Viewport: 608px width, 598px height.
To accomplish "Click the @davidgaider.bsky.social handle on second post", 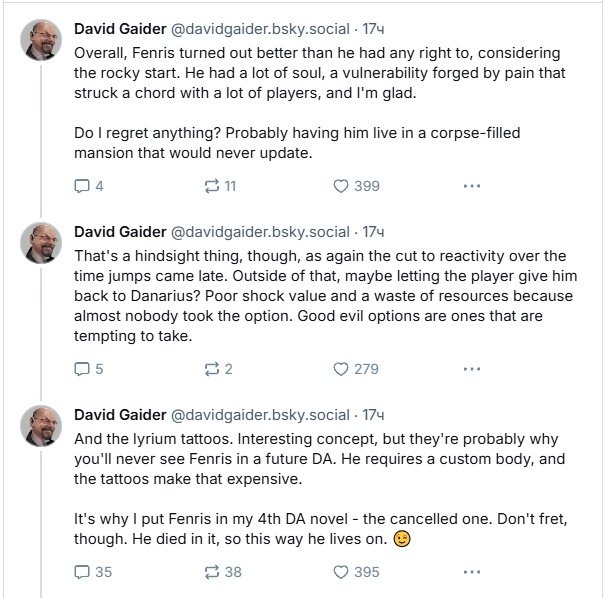I will (264, 229).
